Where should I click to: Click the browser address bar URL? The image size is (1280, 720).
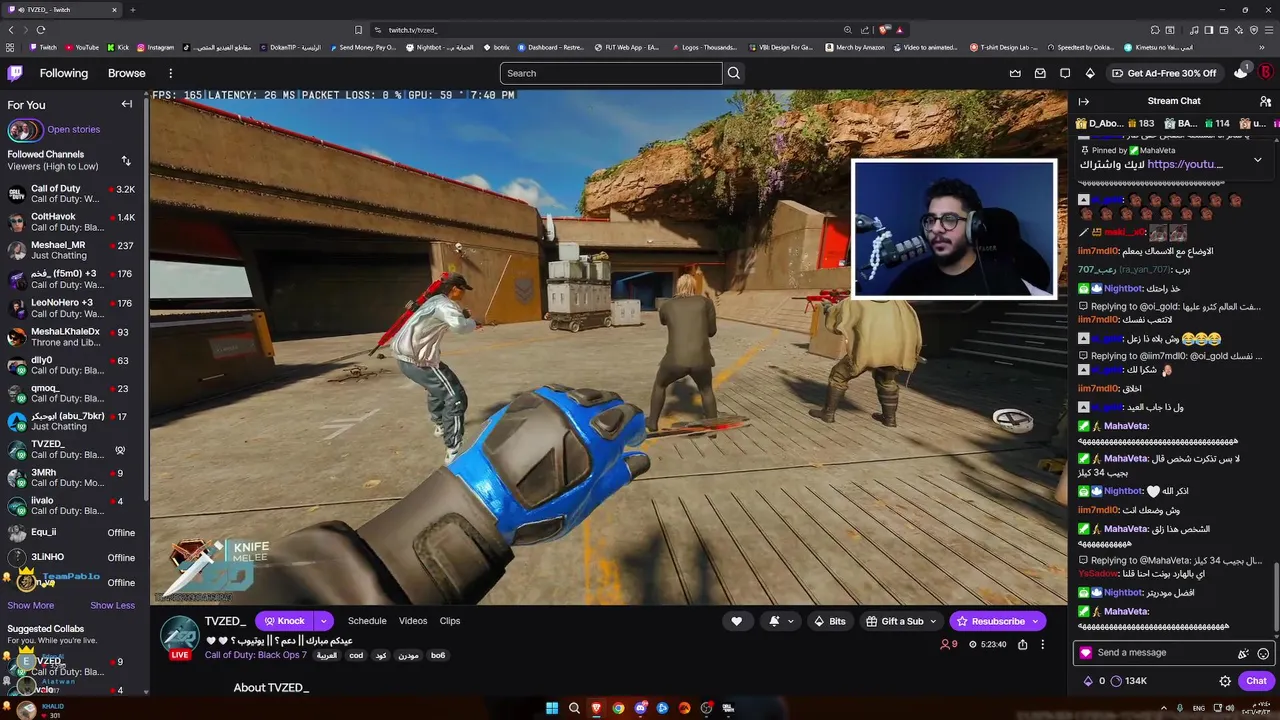pos(413,30)
